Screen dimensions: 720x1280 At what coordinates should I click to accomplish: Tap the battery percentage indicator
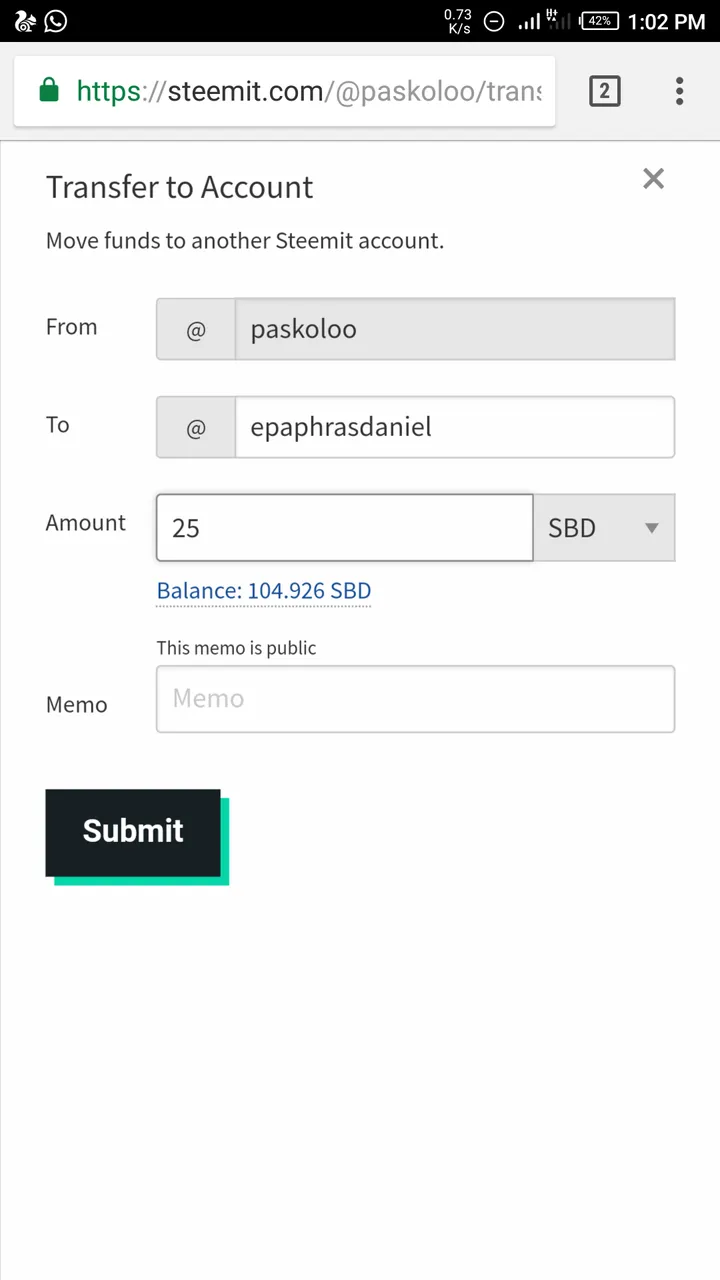point(600,21)
